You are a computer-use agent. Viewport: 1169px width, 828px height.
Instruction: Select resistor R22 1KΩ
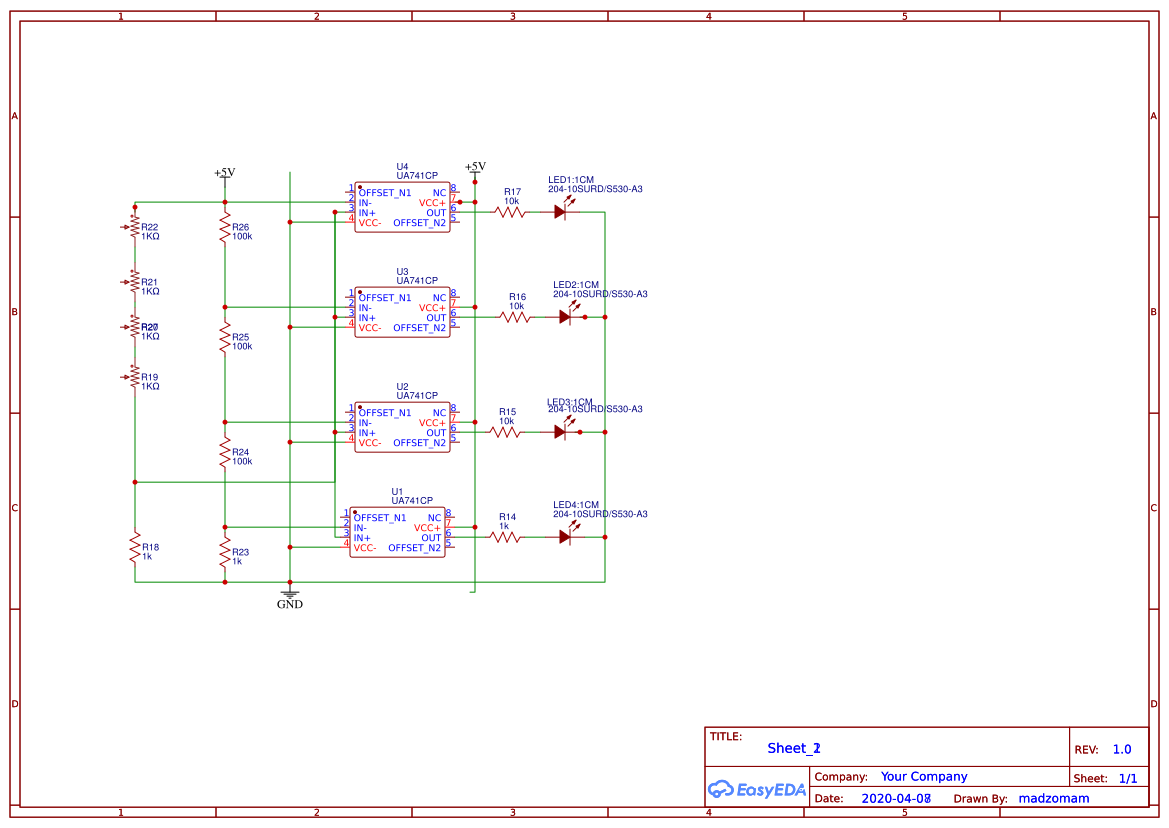[x=133, y=226]
